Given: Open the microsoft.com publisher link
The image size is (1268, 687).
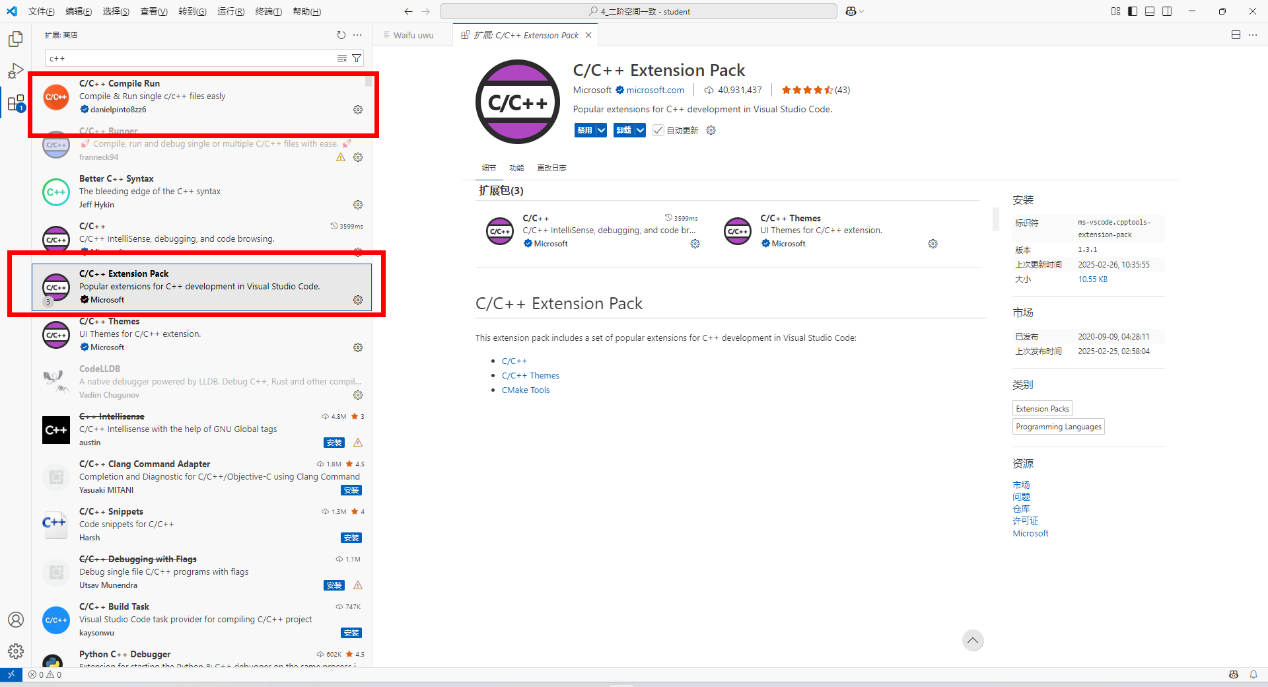Looking at the screenshot, I should point(655,90).
